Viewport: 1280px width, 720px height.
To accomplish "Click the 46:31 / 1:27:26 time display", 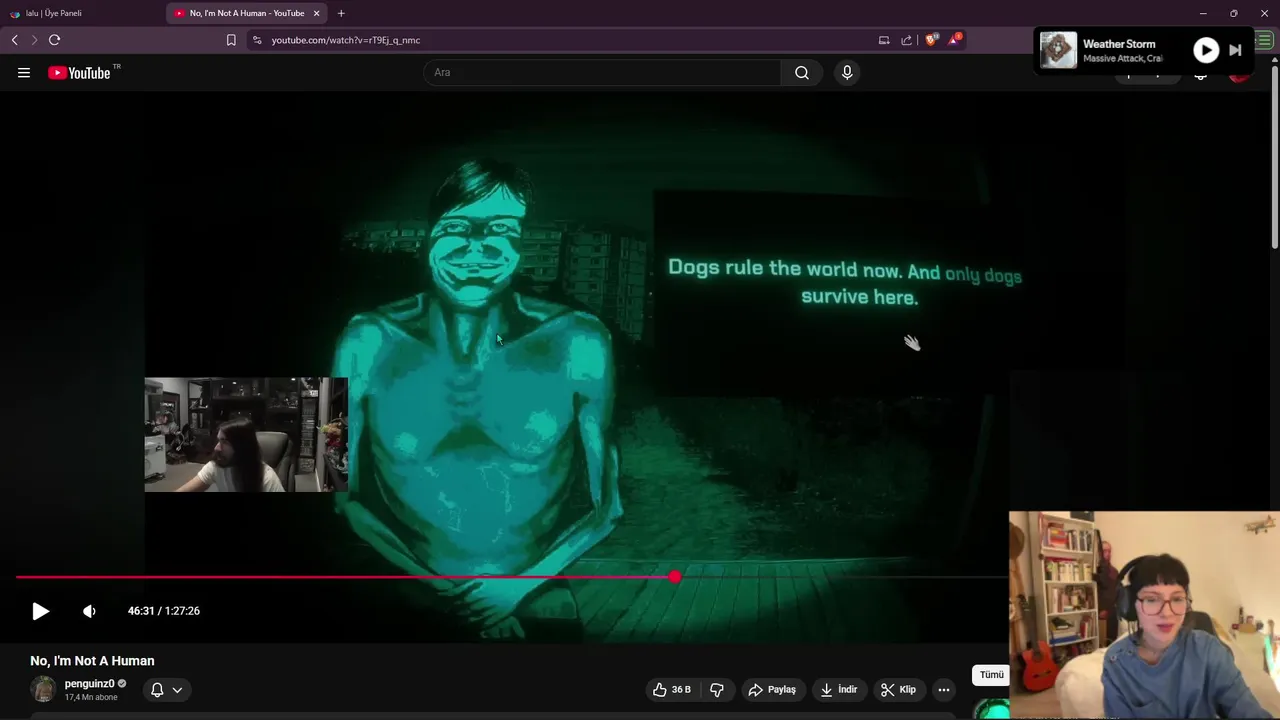I will tap(163, 611).
